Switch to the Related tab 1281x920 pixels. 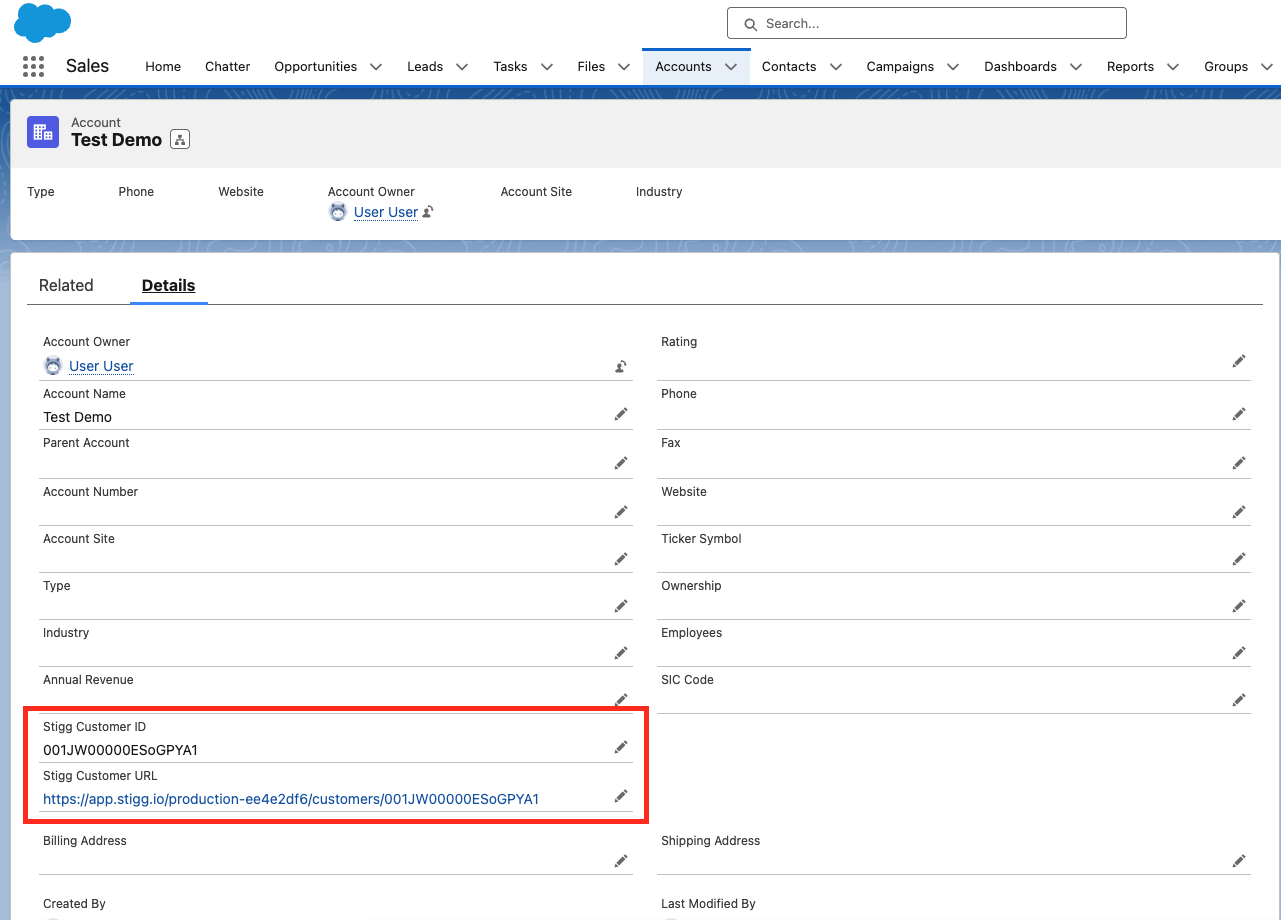tap(66, 285)
